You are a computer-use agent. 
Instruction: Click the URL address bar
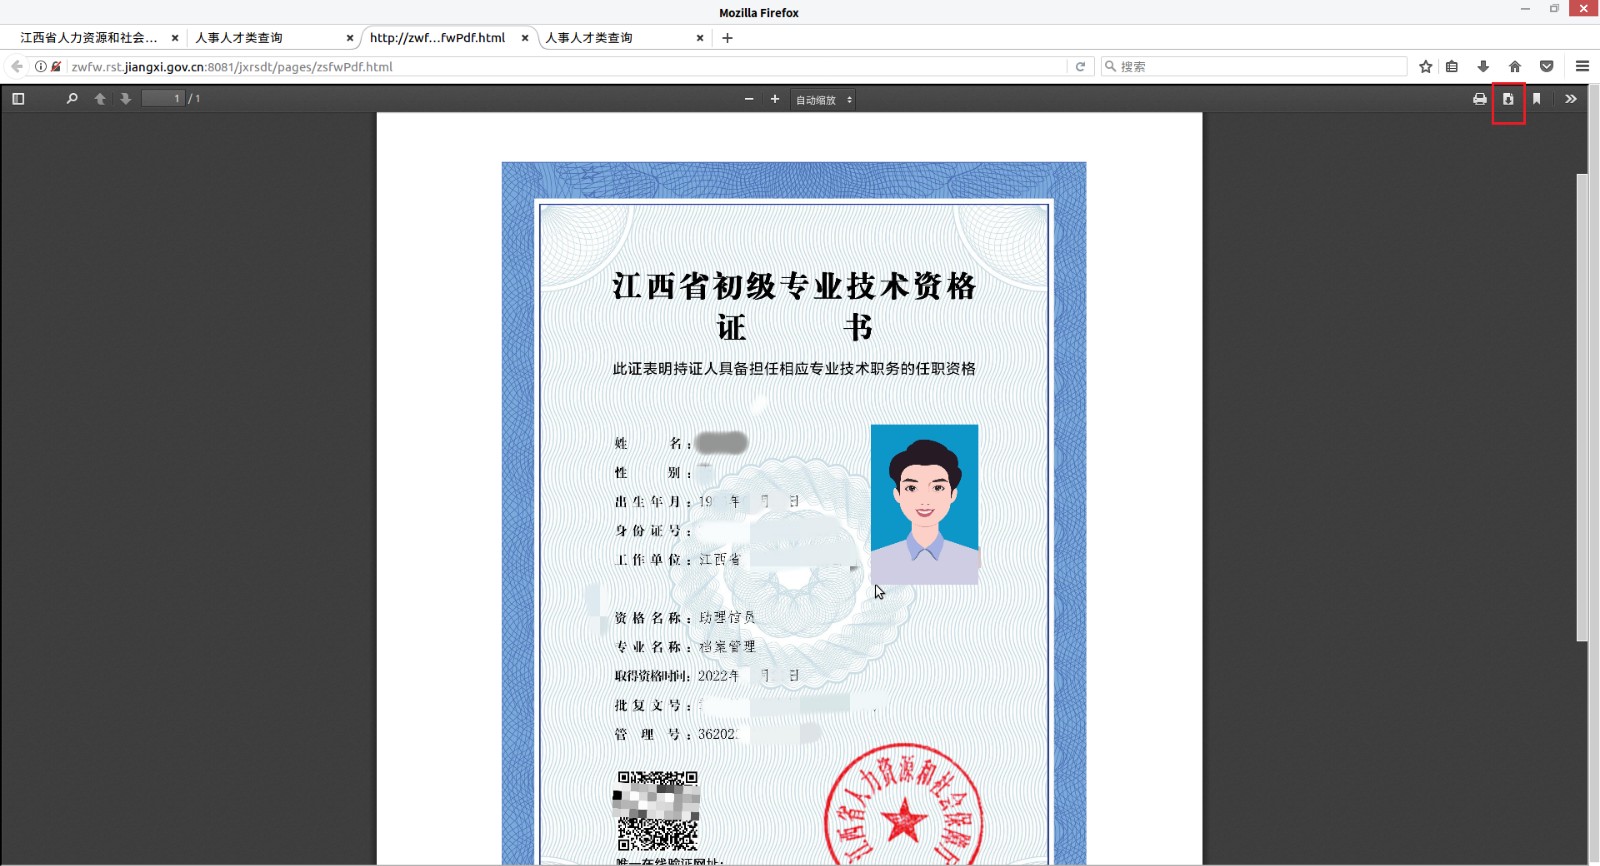coord(566,67)
